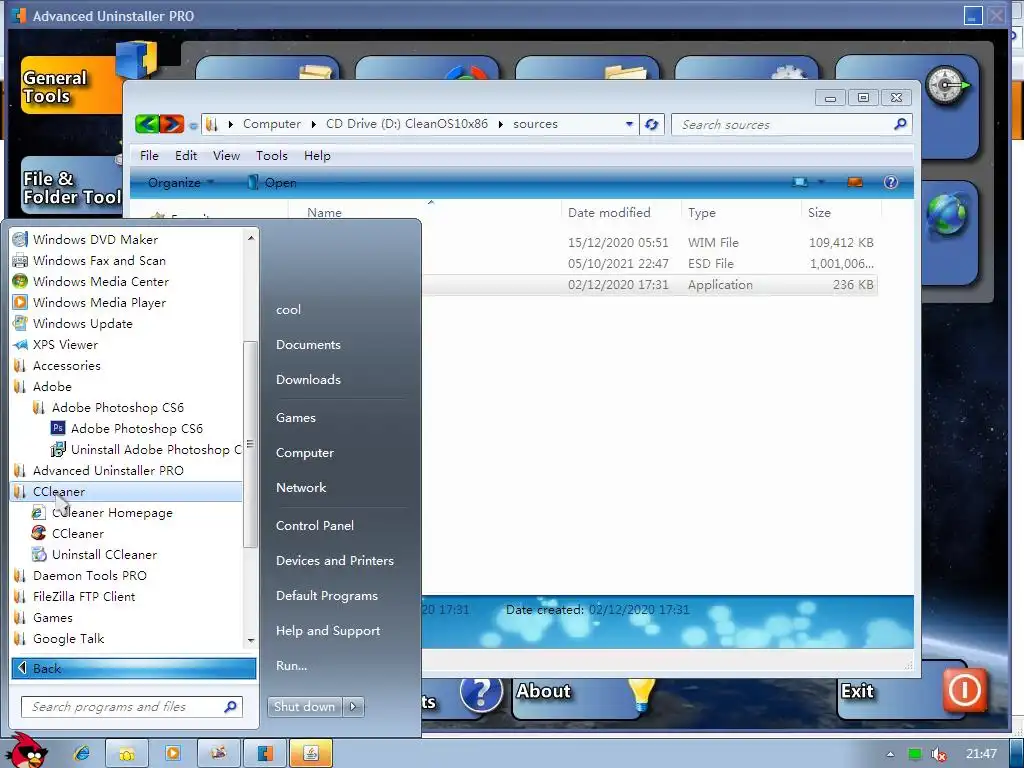Click the globe icon in Advanced Uninstaller
Screen dimensions: 1024x768
coord(946,214)
